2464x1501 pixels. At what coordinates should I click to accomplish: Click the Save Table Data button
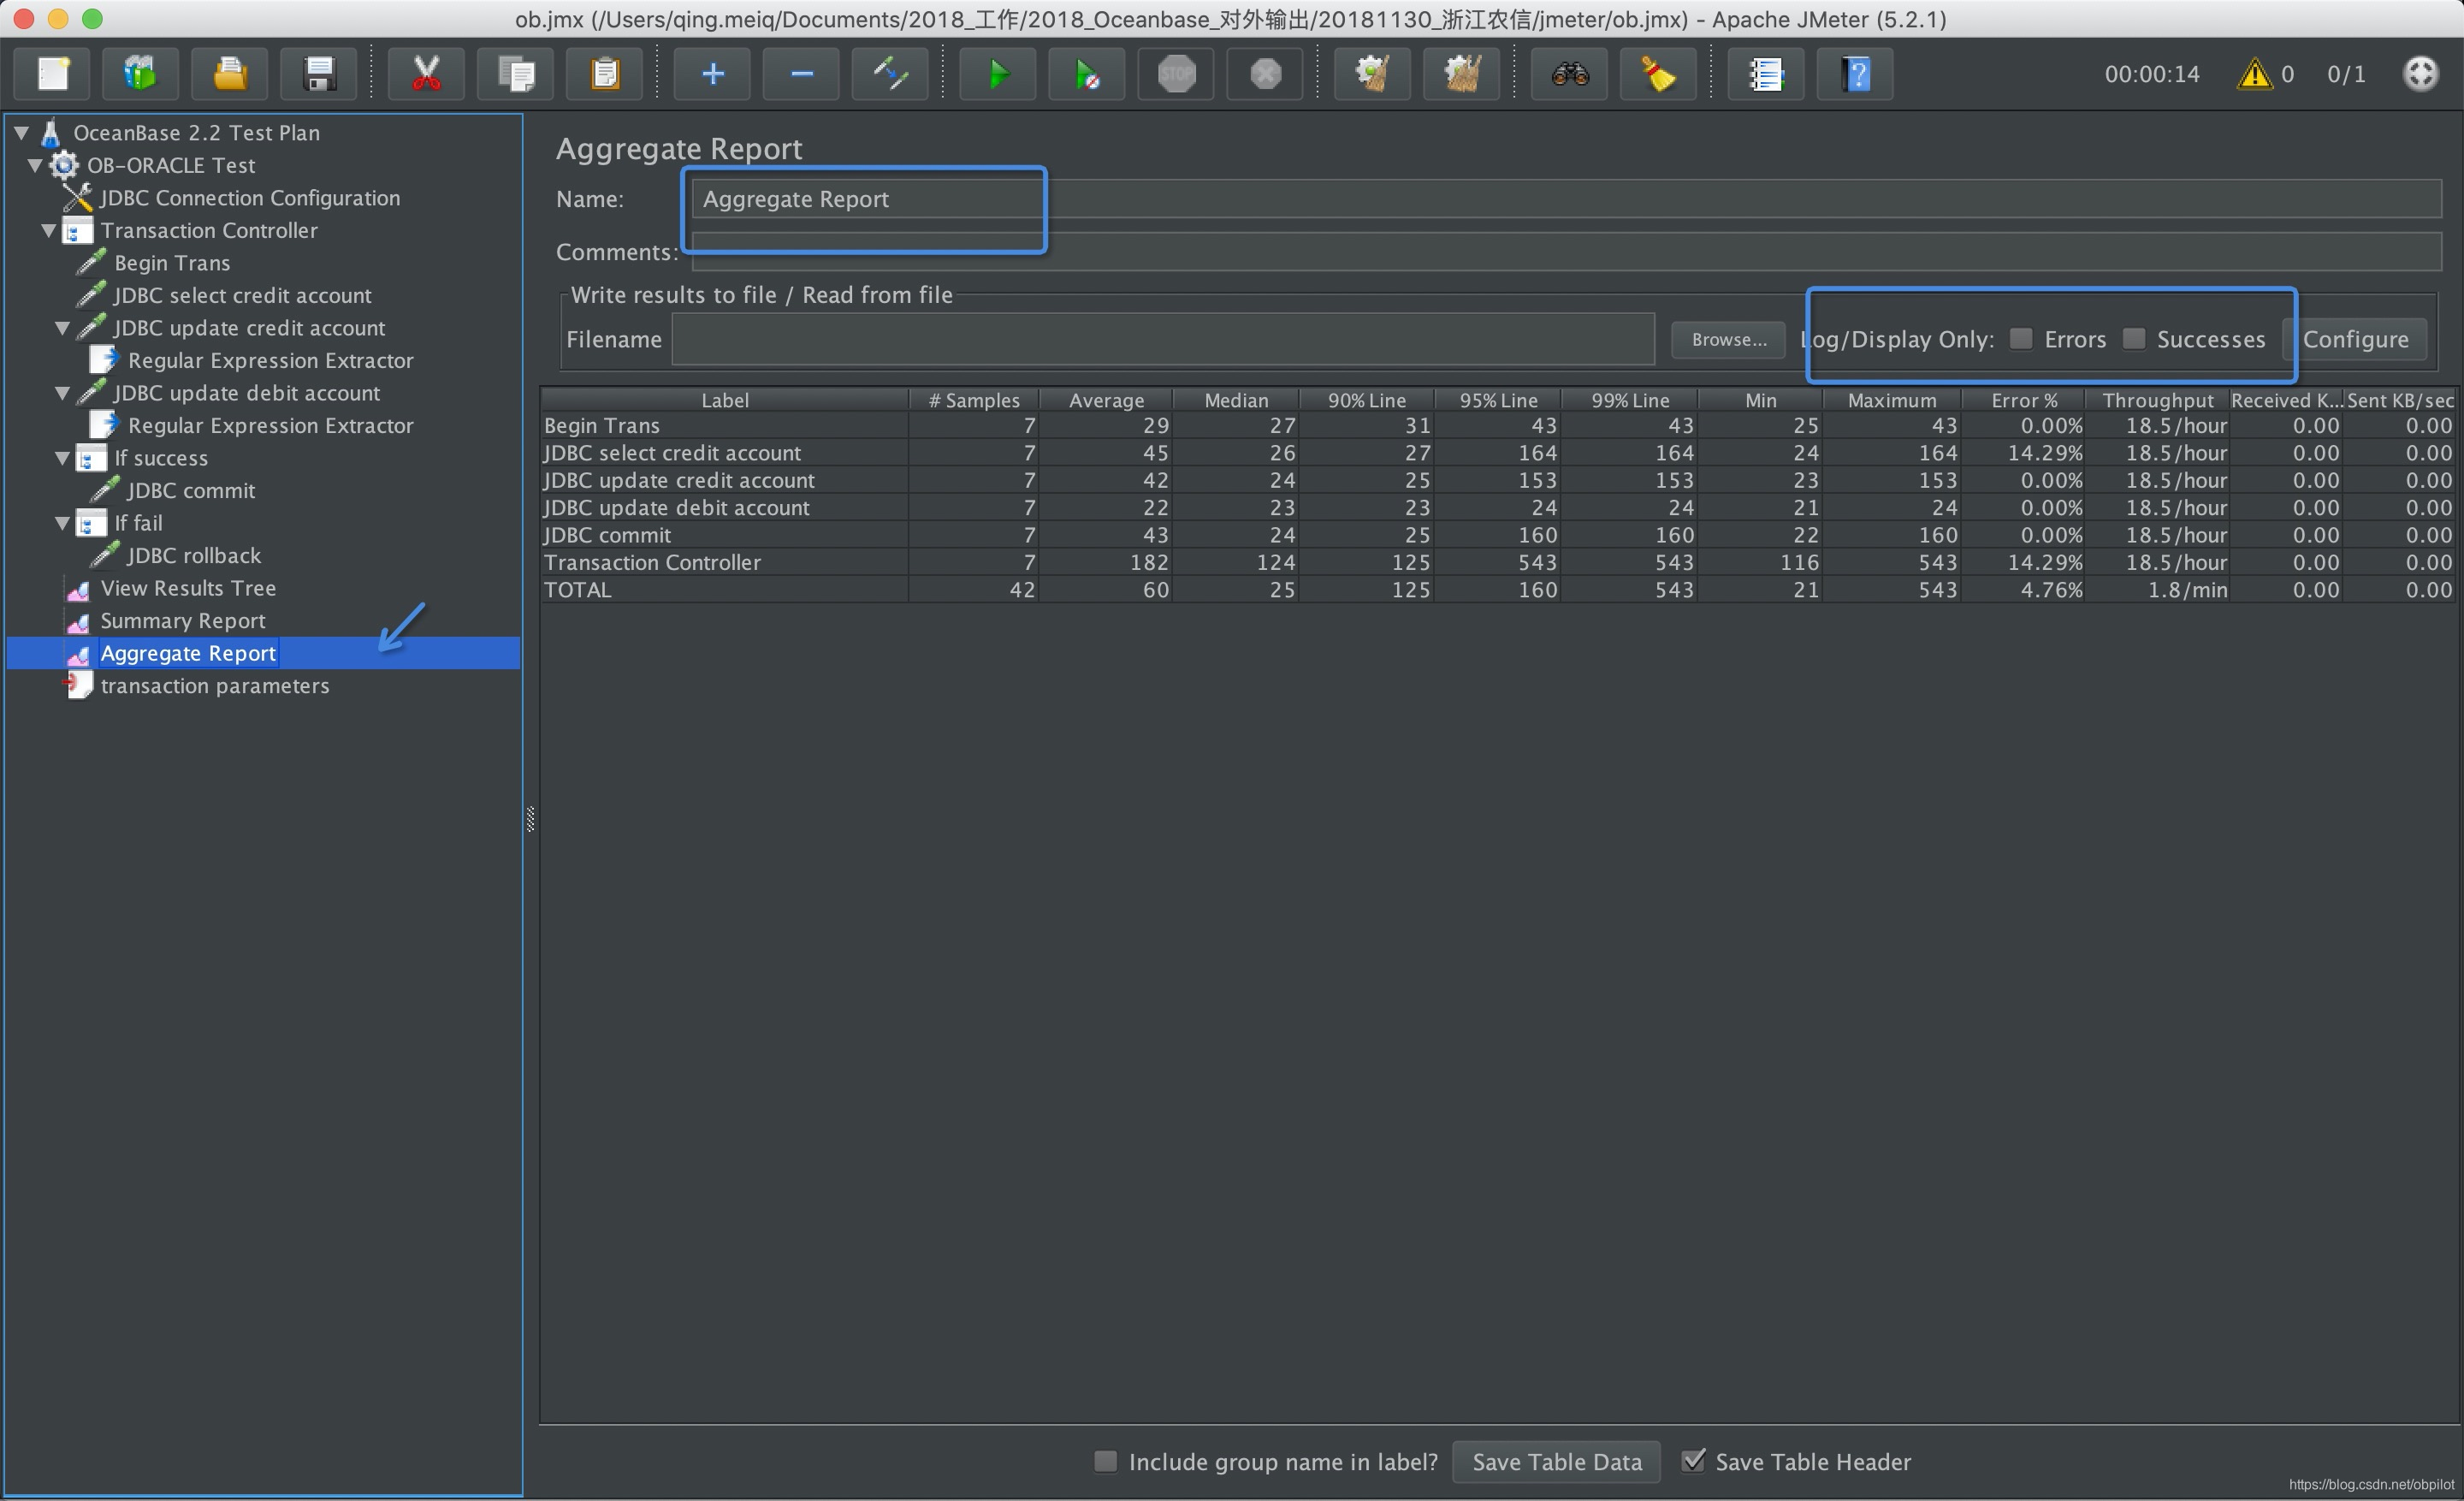pyautogui.click(x=1557, y=1462)
